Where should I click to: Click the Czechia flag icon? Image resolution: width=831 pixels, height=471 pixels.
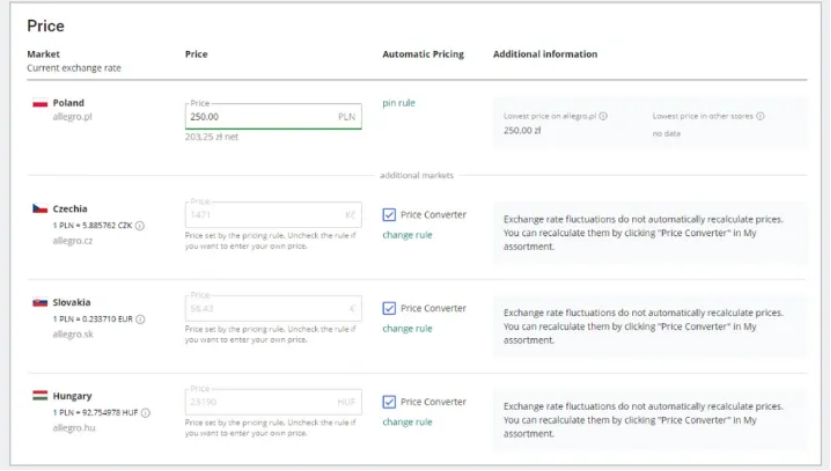(40, 209)
